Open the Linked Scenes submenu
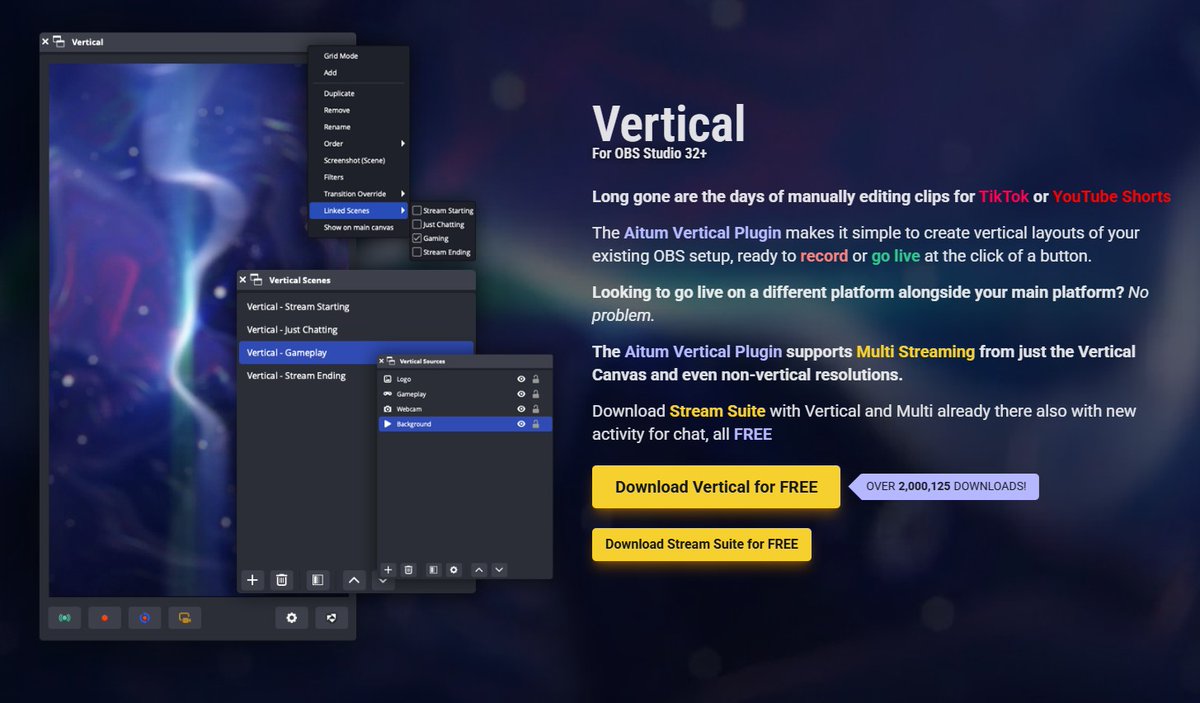 (359, 211)
